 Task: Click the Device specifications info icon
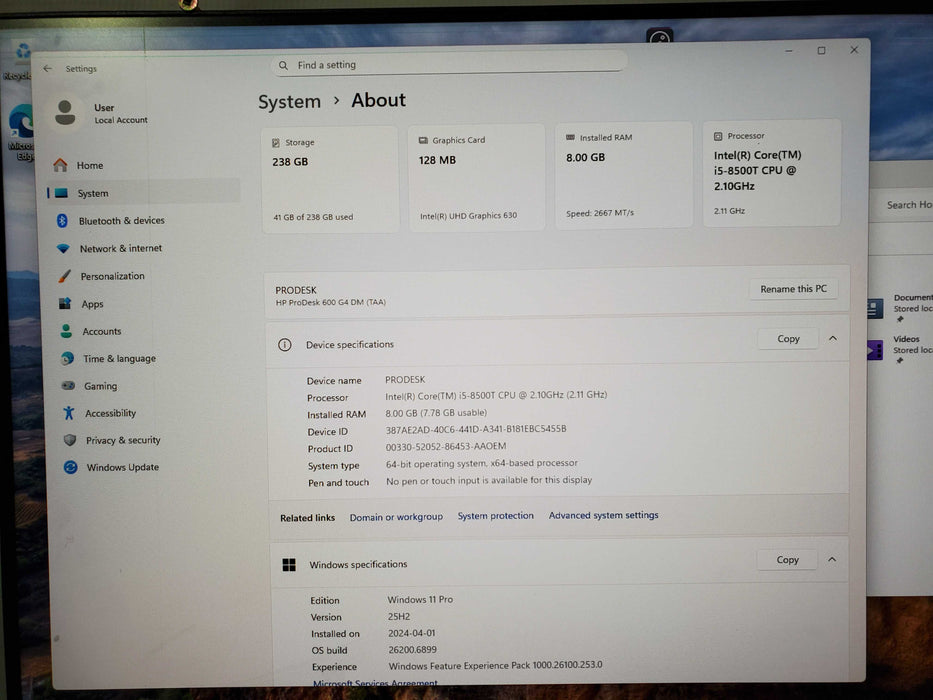285,345
